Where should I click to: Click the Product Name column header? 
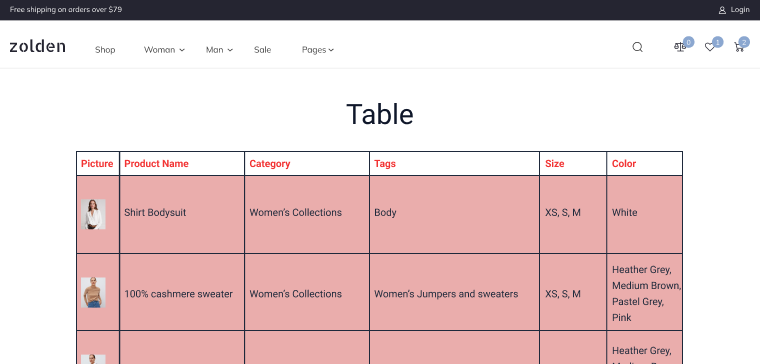click(x=182, y=163)
